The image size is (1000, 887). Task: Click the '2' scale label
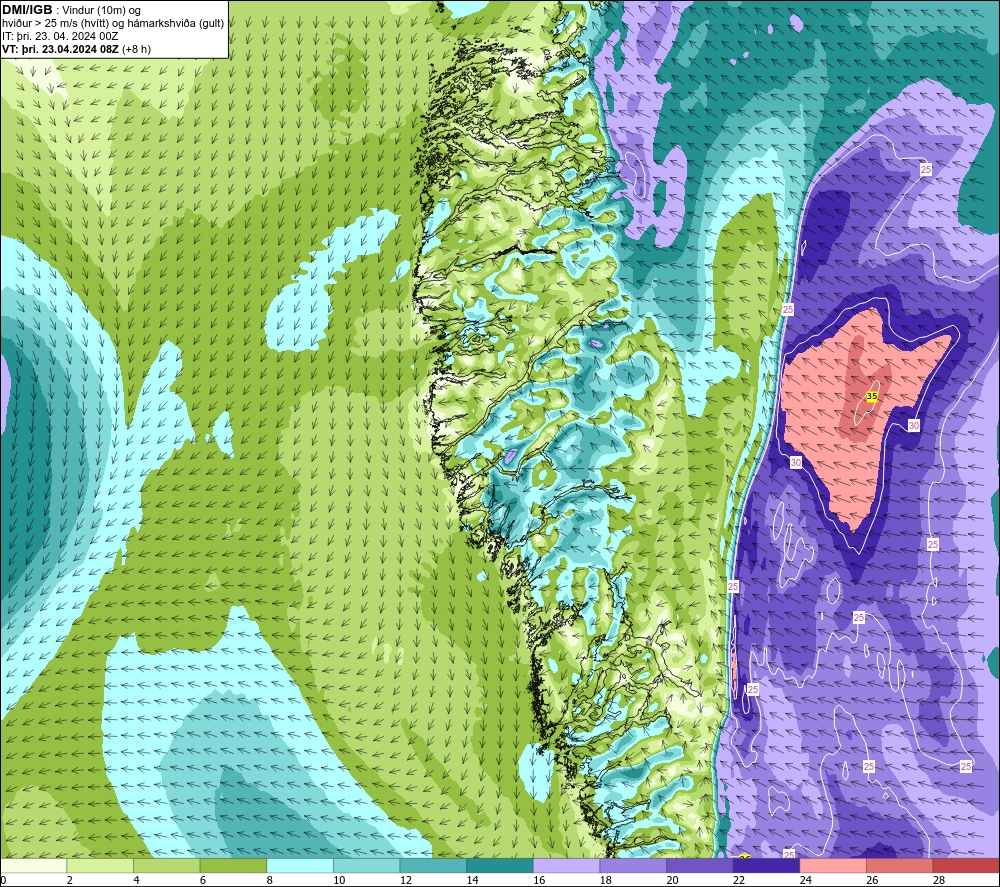70,880
